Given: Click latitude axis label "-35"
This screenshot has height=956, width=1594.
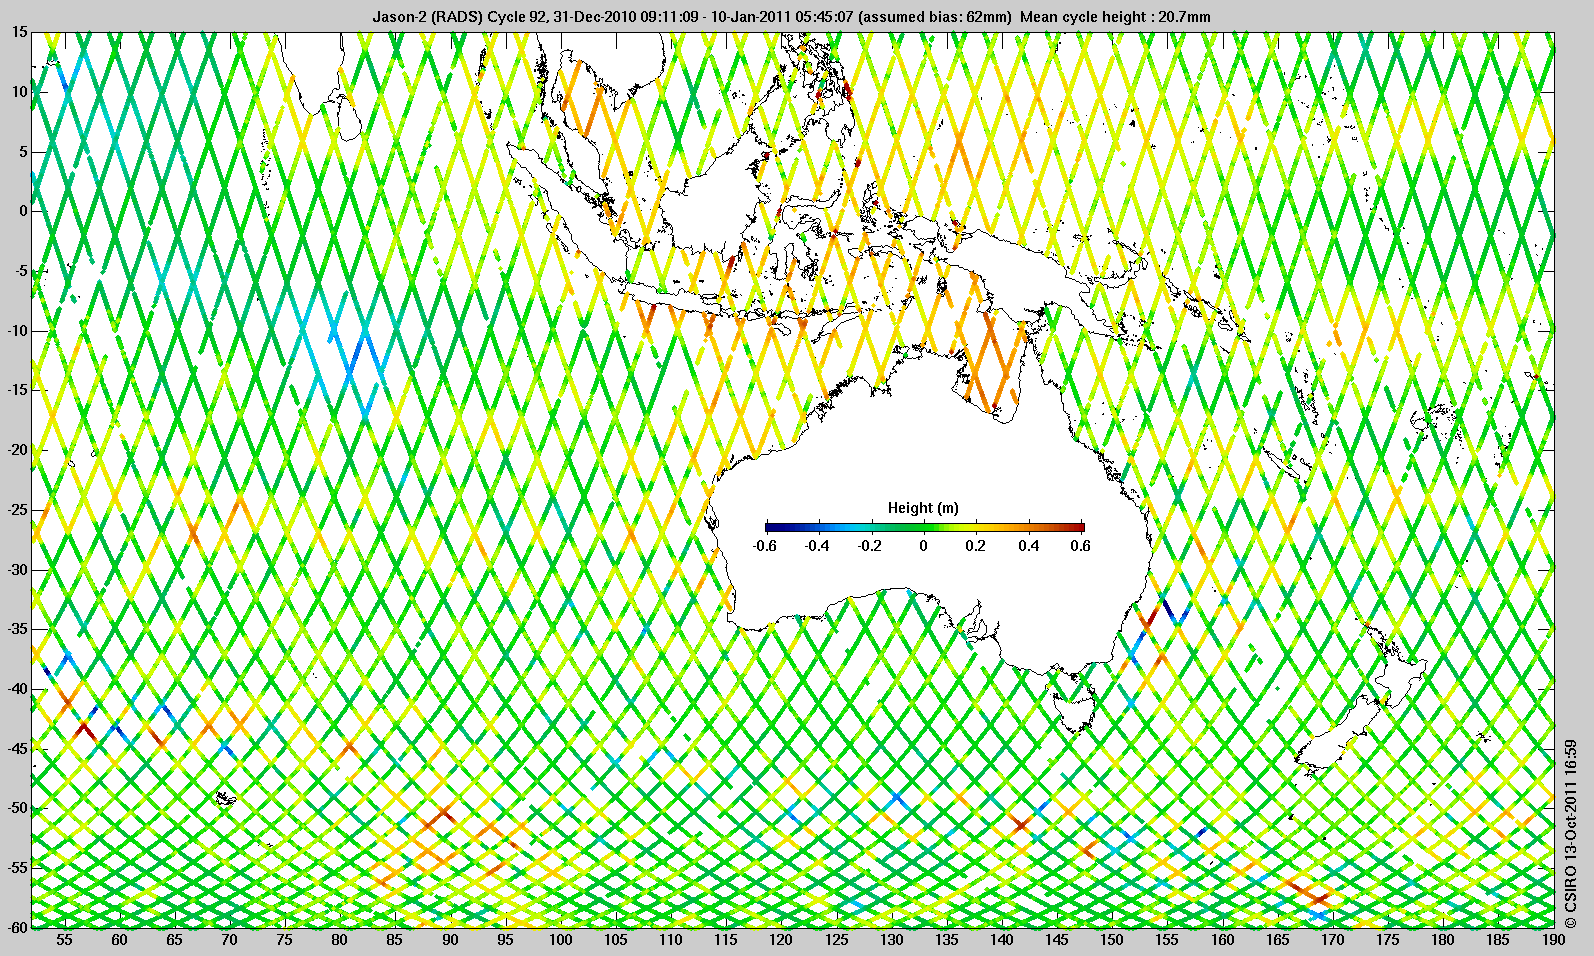Looking at the screenshot, I should pos(17,629).
